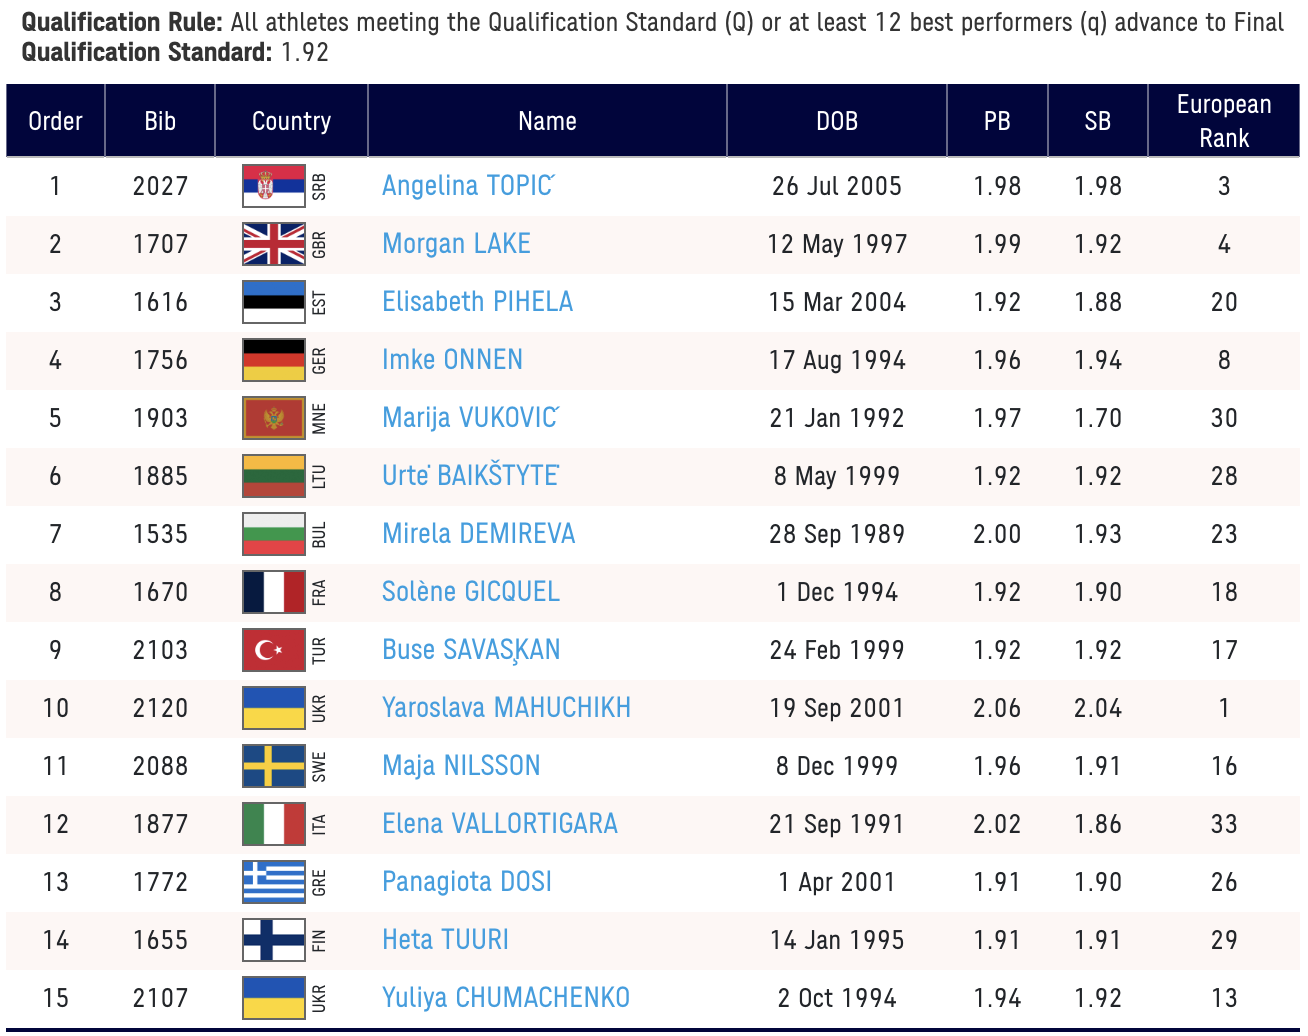This screenshot has height=1036, width=1308.
Task: Click the Order column header
Action: [x=55, y=121]
